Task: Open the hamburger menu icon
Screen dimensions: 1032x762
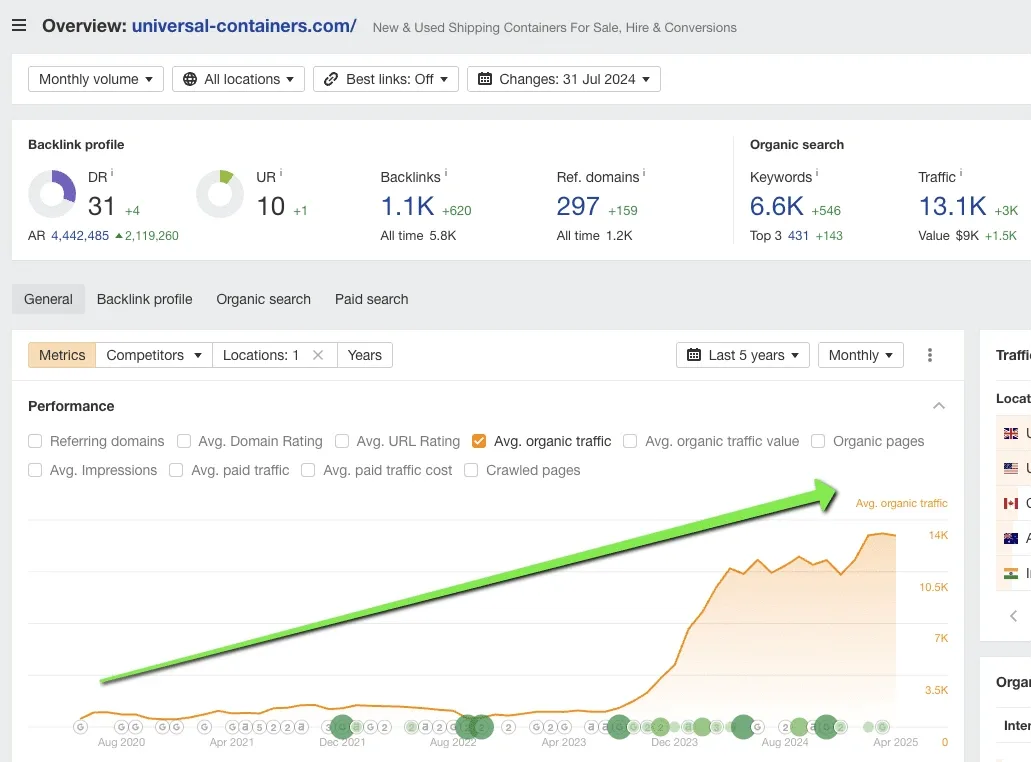Action: (x=19, y=26)
